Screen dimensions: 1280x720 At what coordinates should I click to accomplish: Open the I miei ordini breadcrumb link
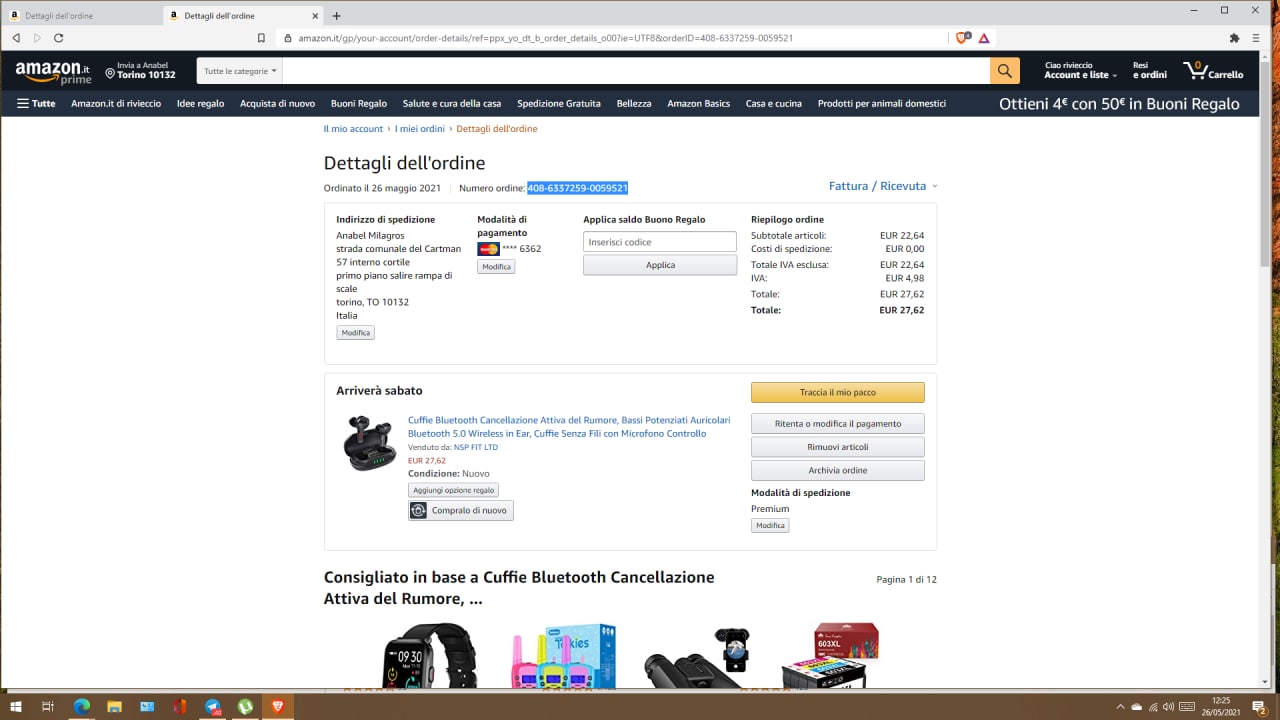pos(419,129)
